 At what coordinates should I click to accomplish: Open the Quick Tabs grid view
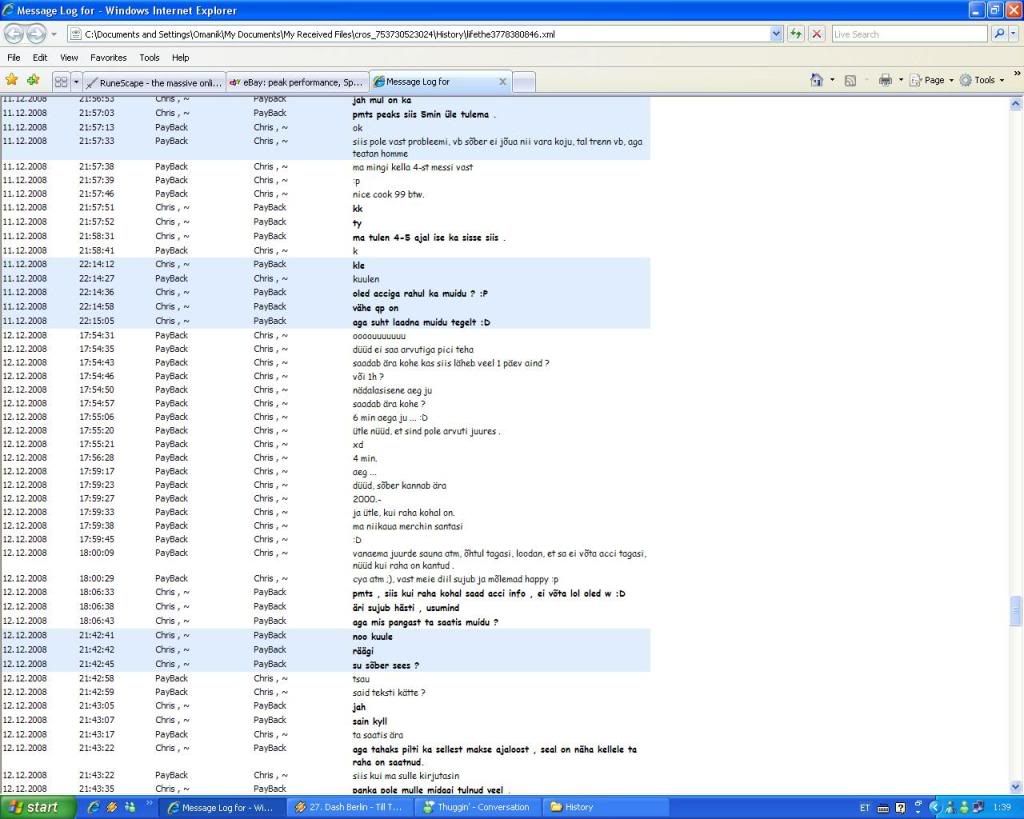pyautogui.click(x=61, y=81)
